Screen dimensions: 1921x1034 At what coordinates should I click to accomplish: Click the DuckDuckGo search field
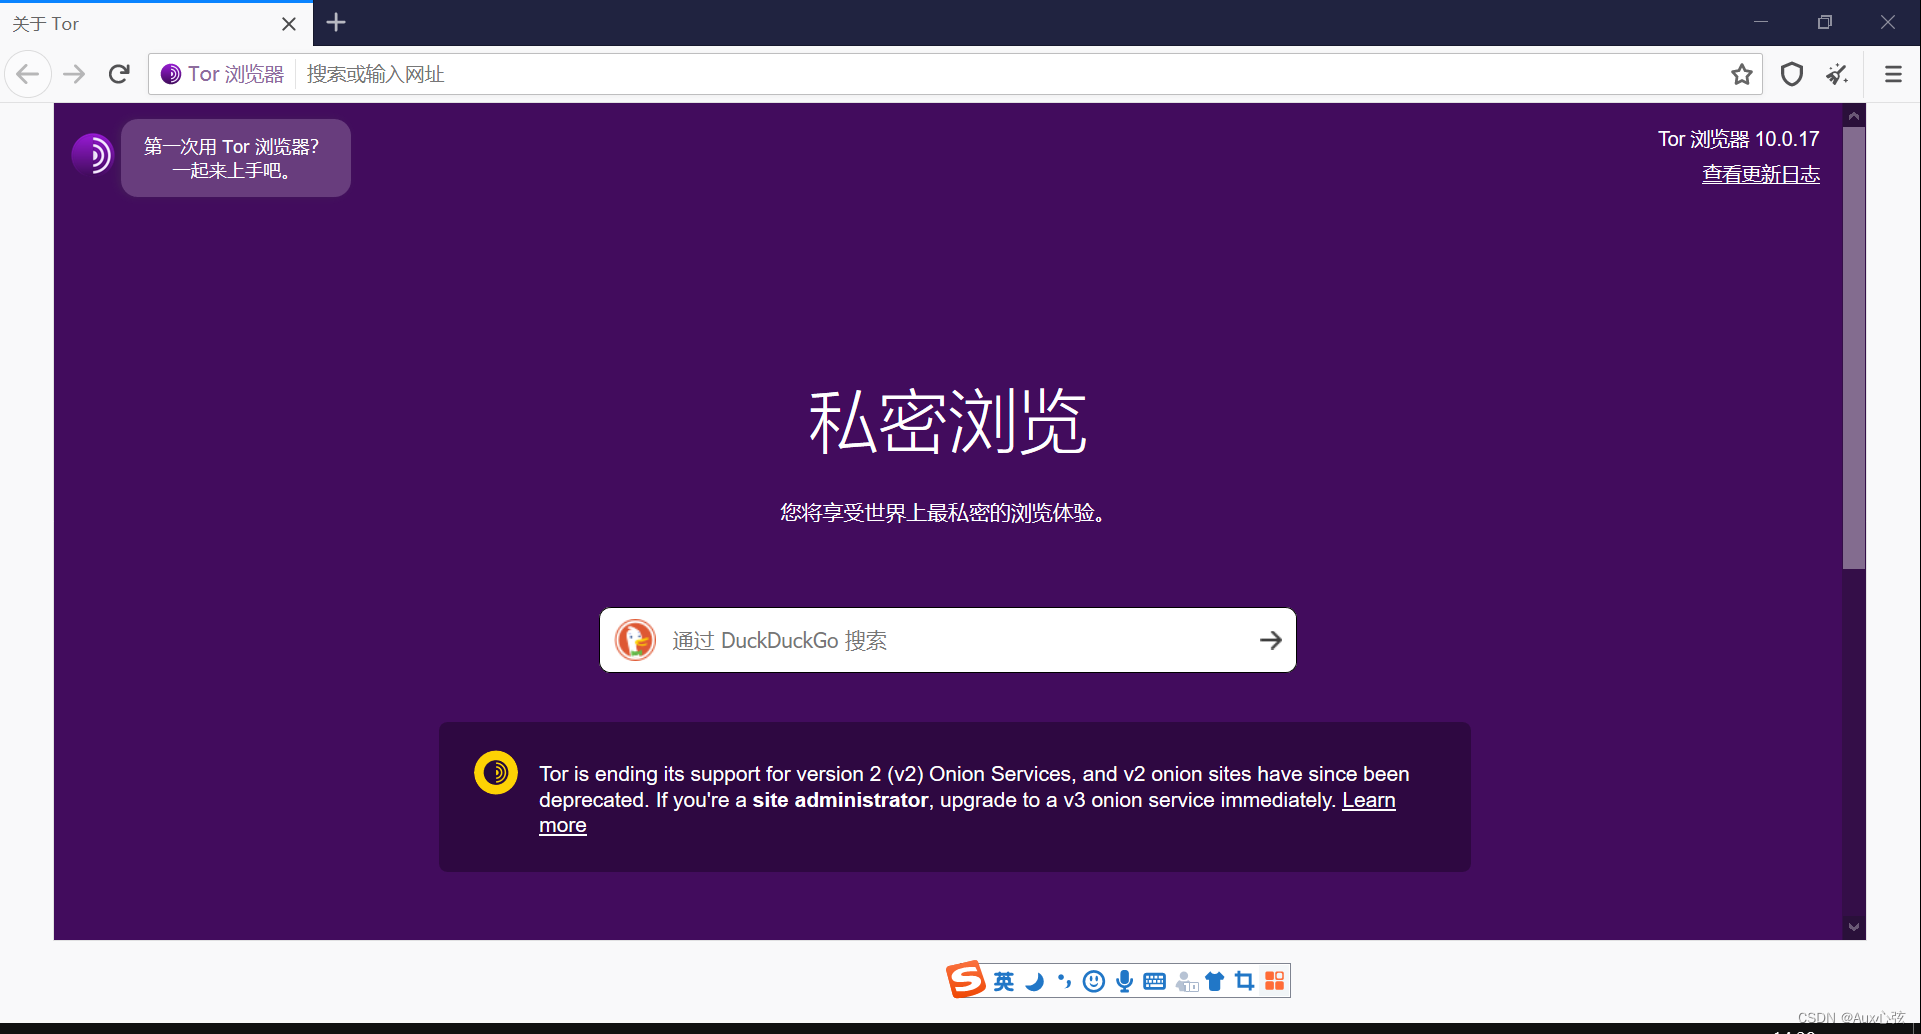click(946, 640)
